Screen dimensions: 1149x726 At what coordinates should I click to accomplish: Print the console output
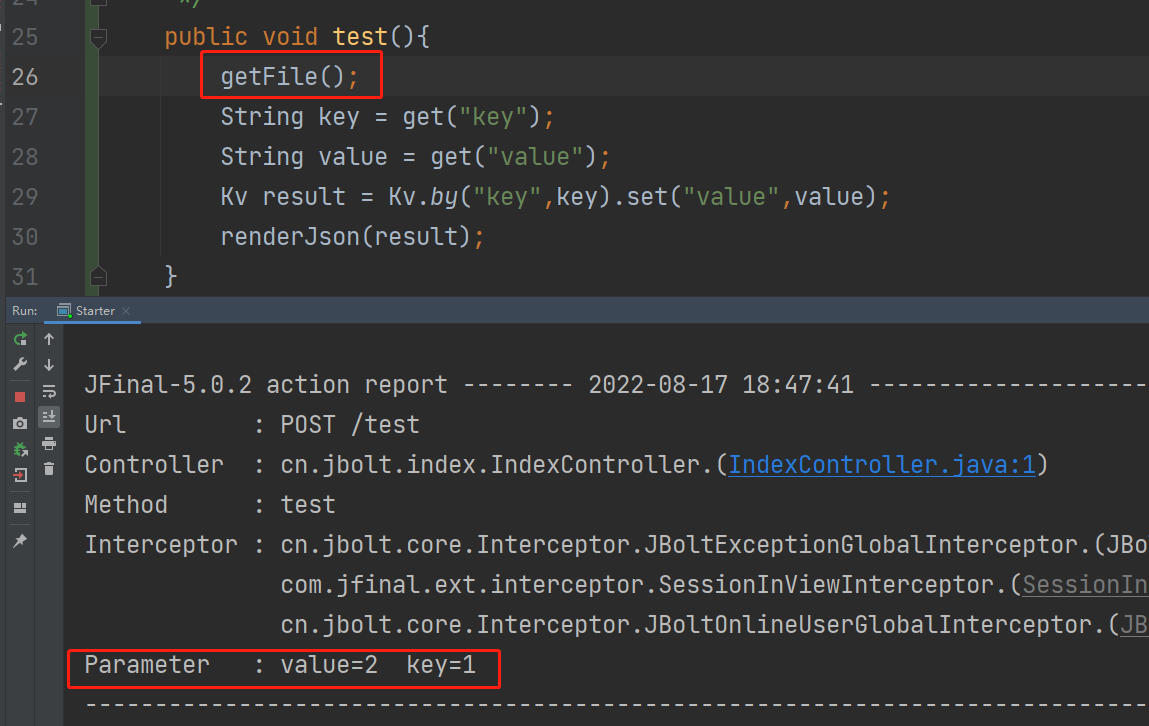[49, 443]
